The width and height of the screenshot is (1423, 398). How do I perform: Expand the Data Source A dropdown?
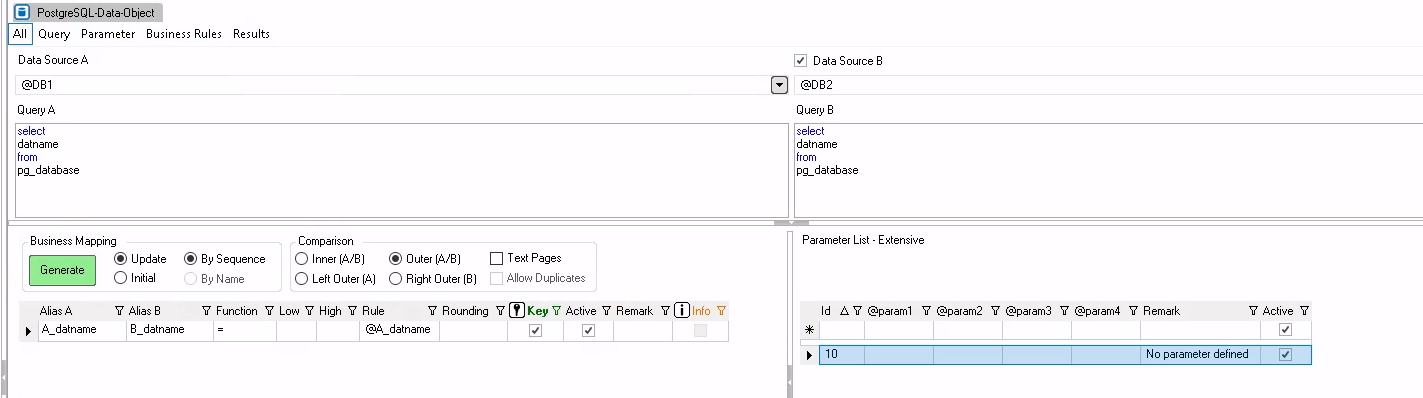[x=780, y=85]
